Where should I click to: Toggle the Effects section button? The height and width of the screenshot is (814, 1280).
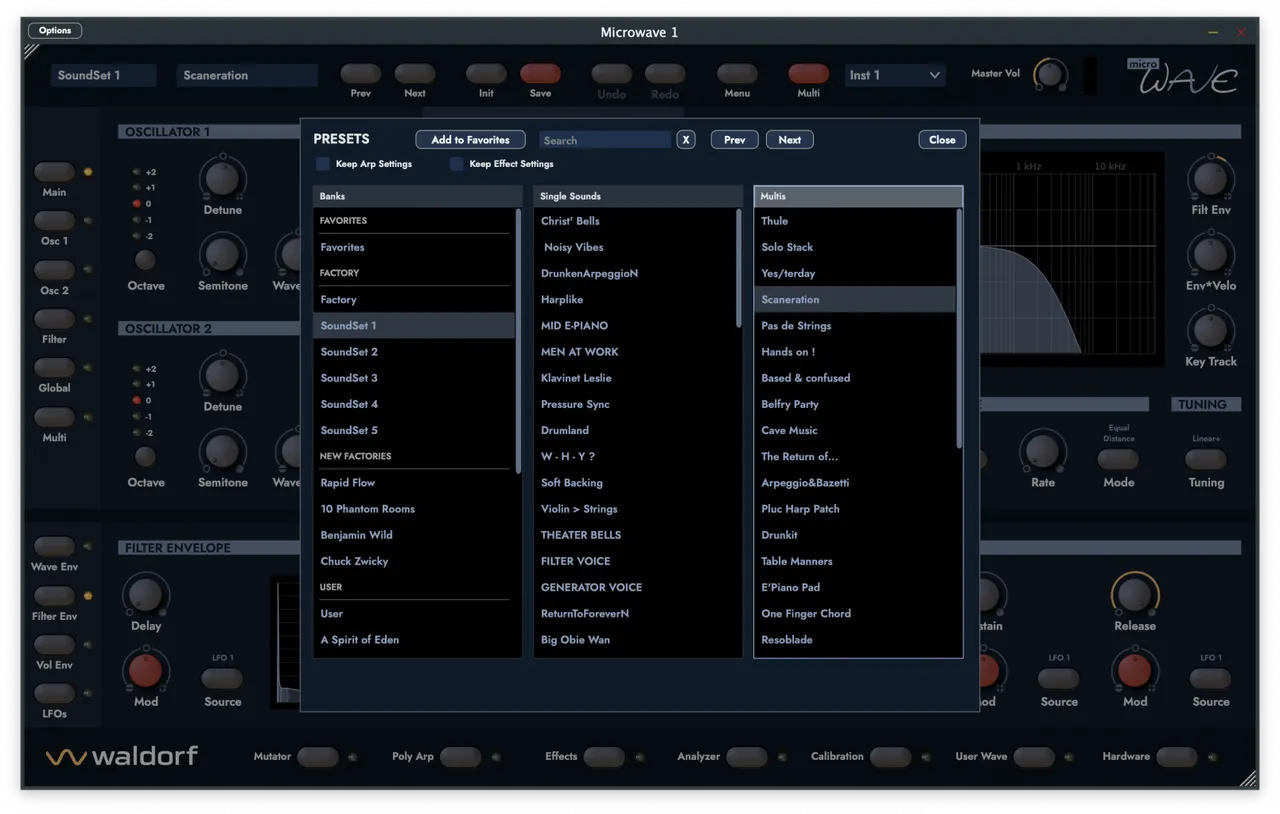point(604,757)
